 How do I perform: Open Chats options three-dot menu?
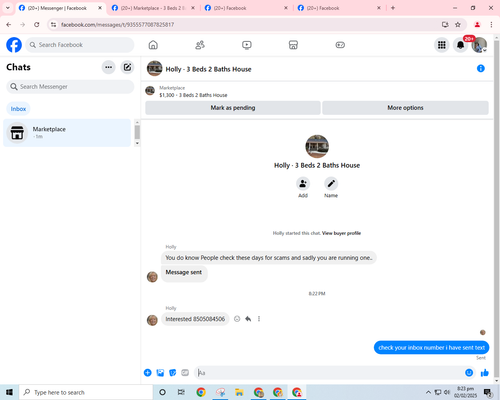[108, 67]
